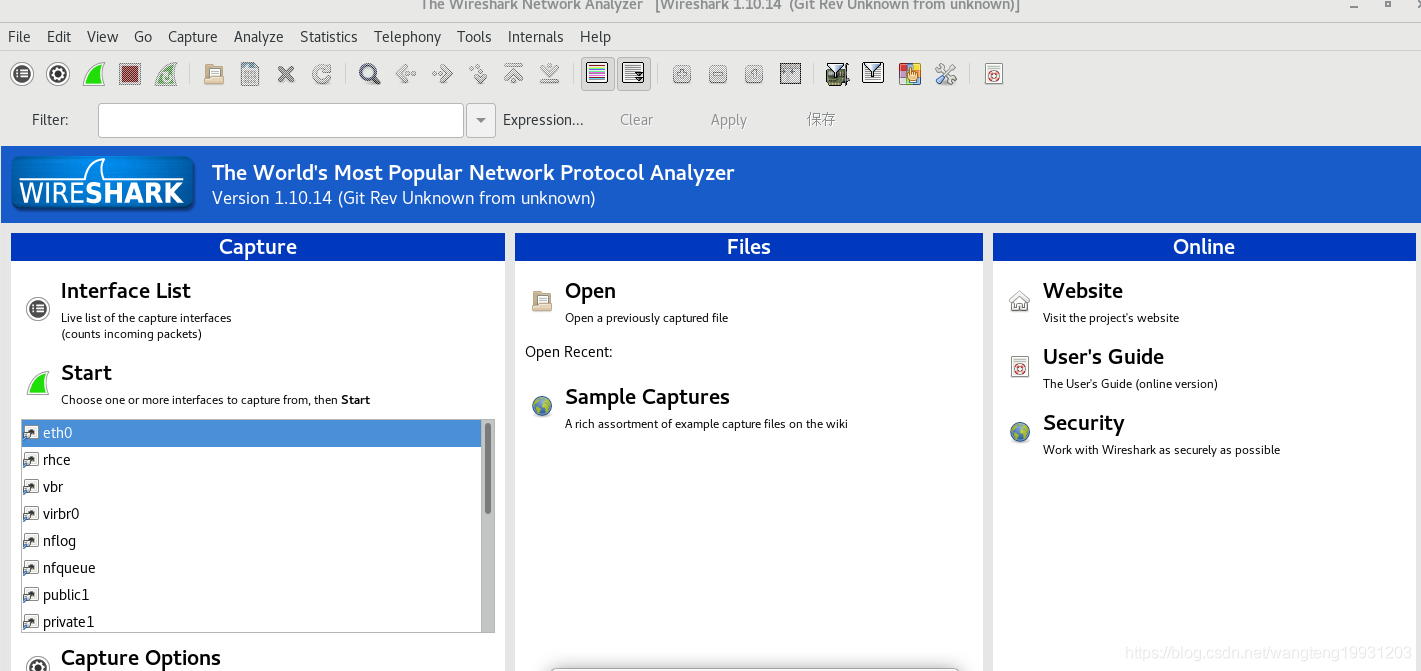The image size is (1421, 671).
Task: Open capture options from the toolbar gear icon
Action: (x=58, y=74)
